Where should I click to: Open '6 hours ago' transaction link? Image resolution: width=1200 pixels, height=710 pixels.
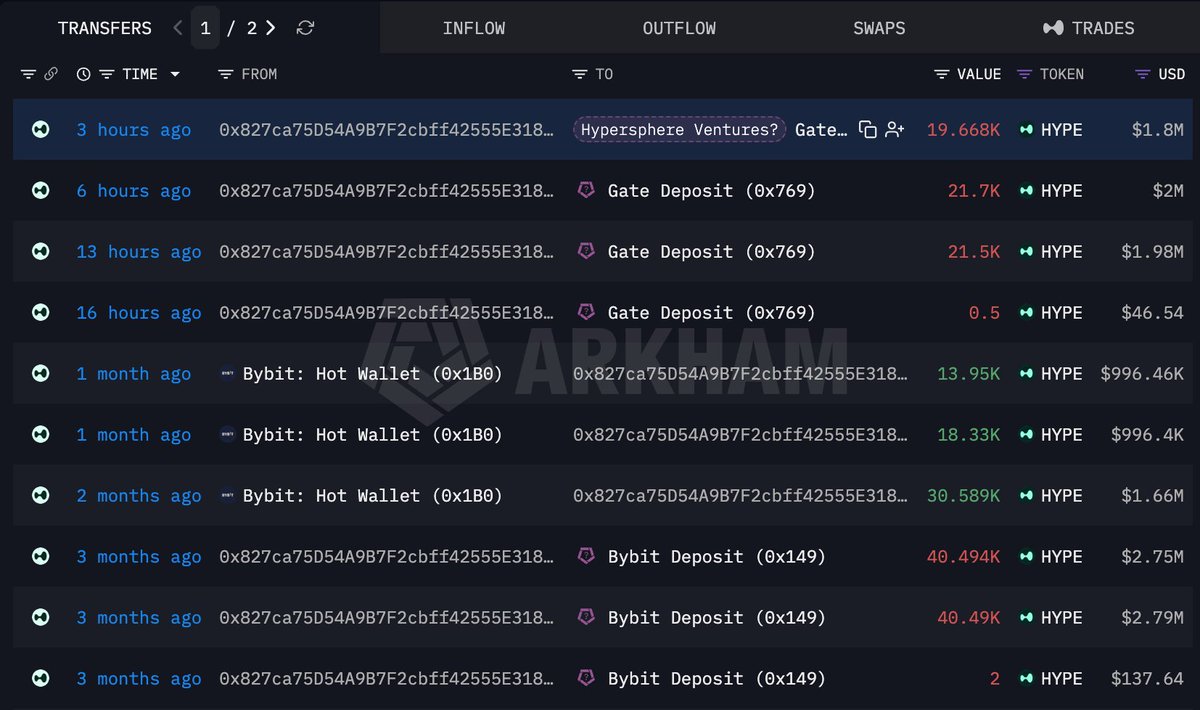click(x=134, y=191)
